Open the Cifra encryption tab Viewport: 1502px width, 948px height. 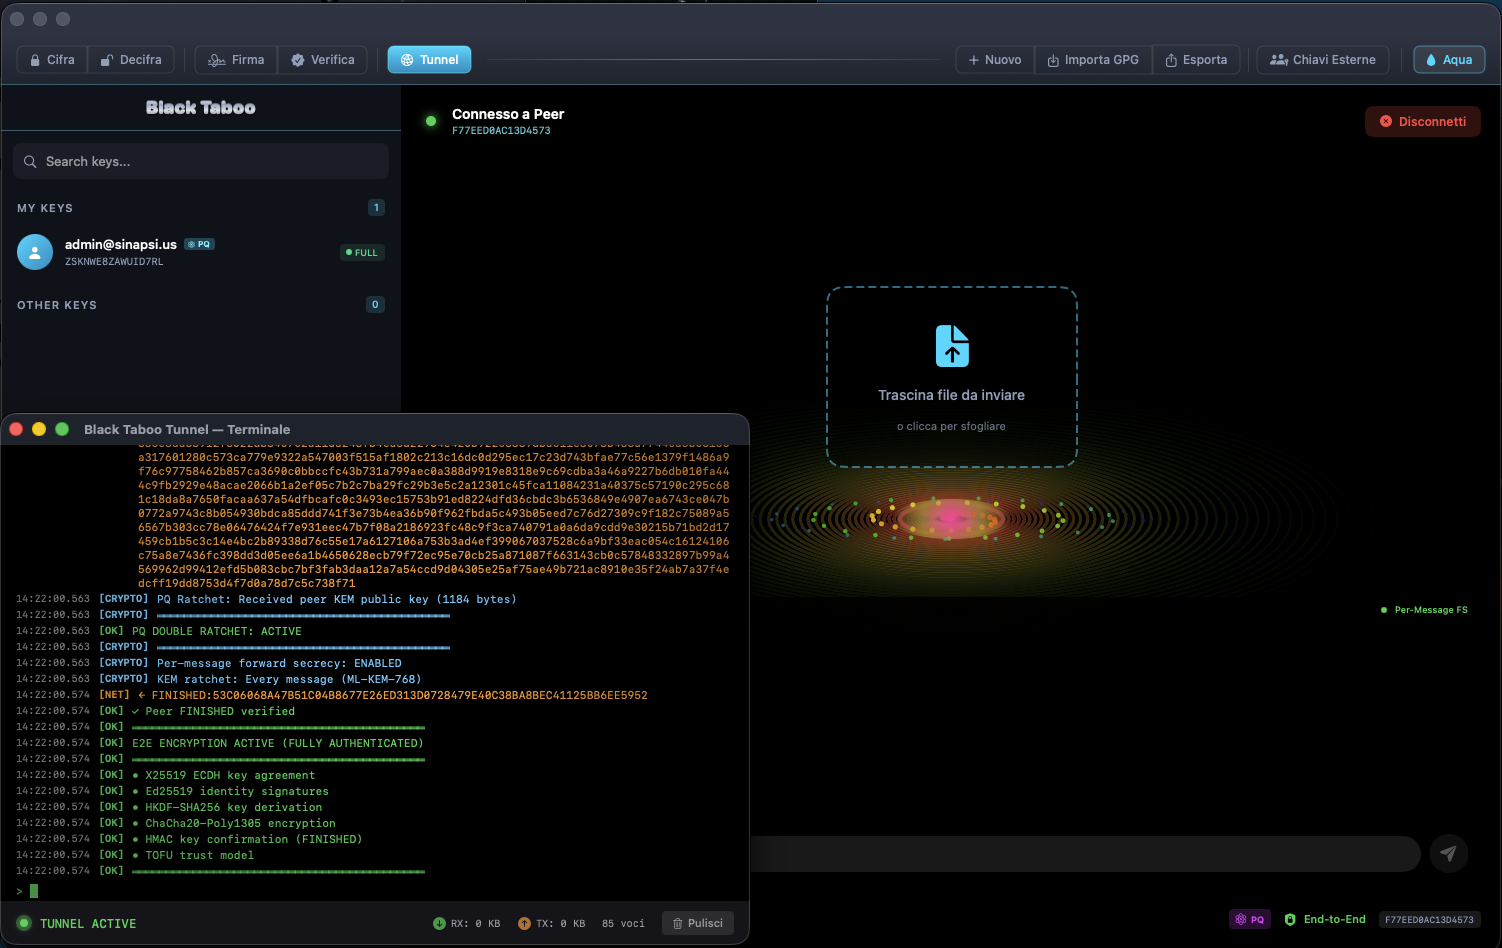[52, 60]
